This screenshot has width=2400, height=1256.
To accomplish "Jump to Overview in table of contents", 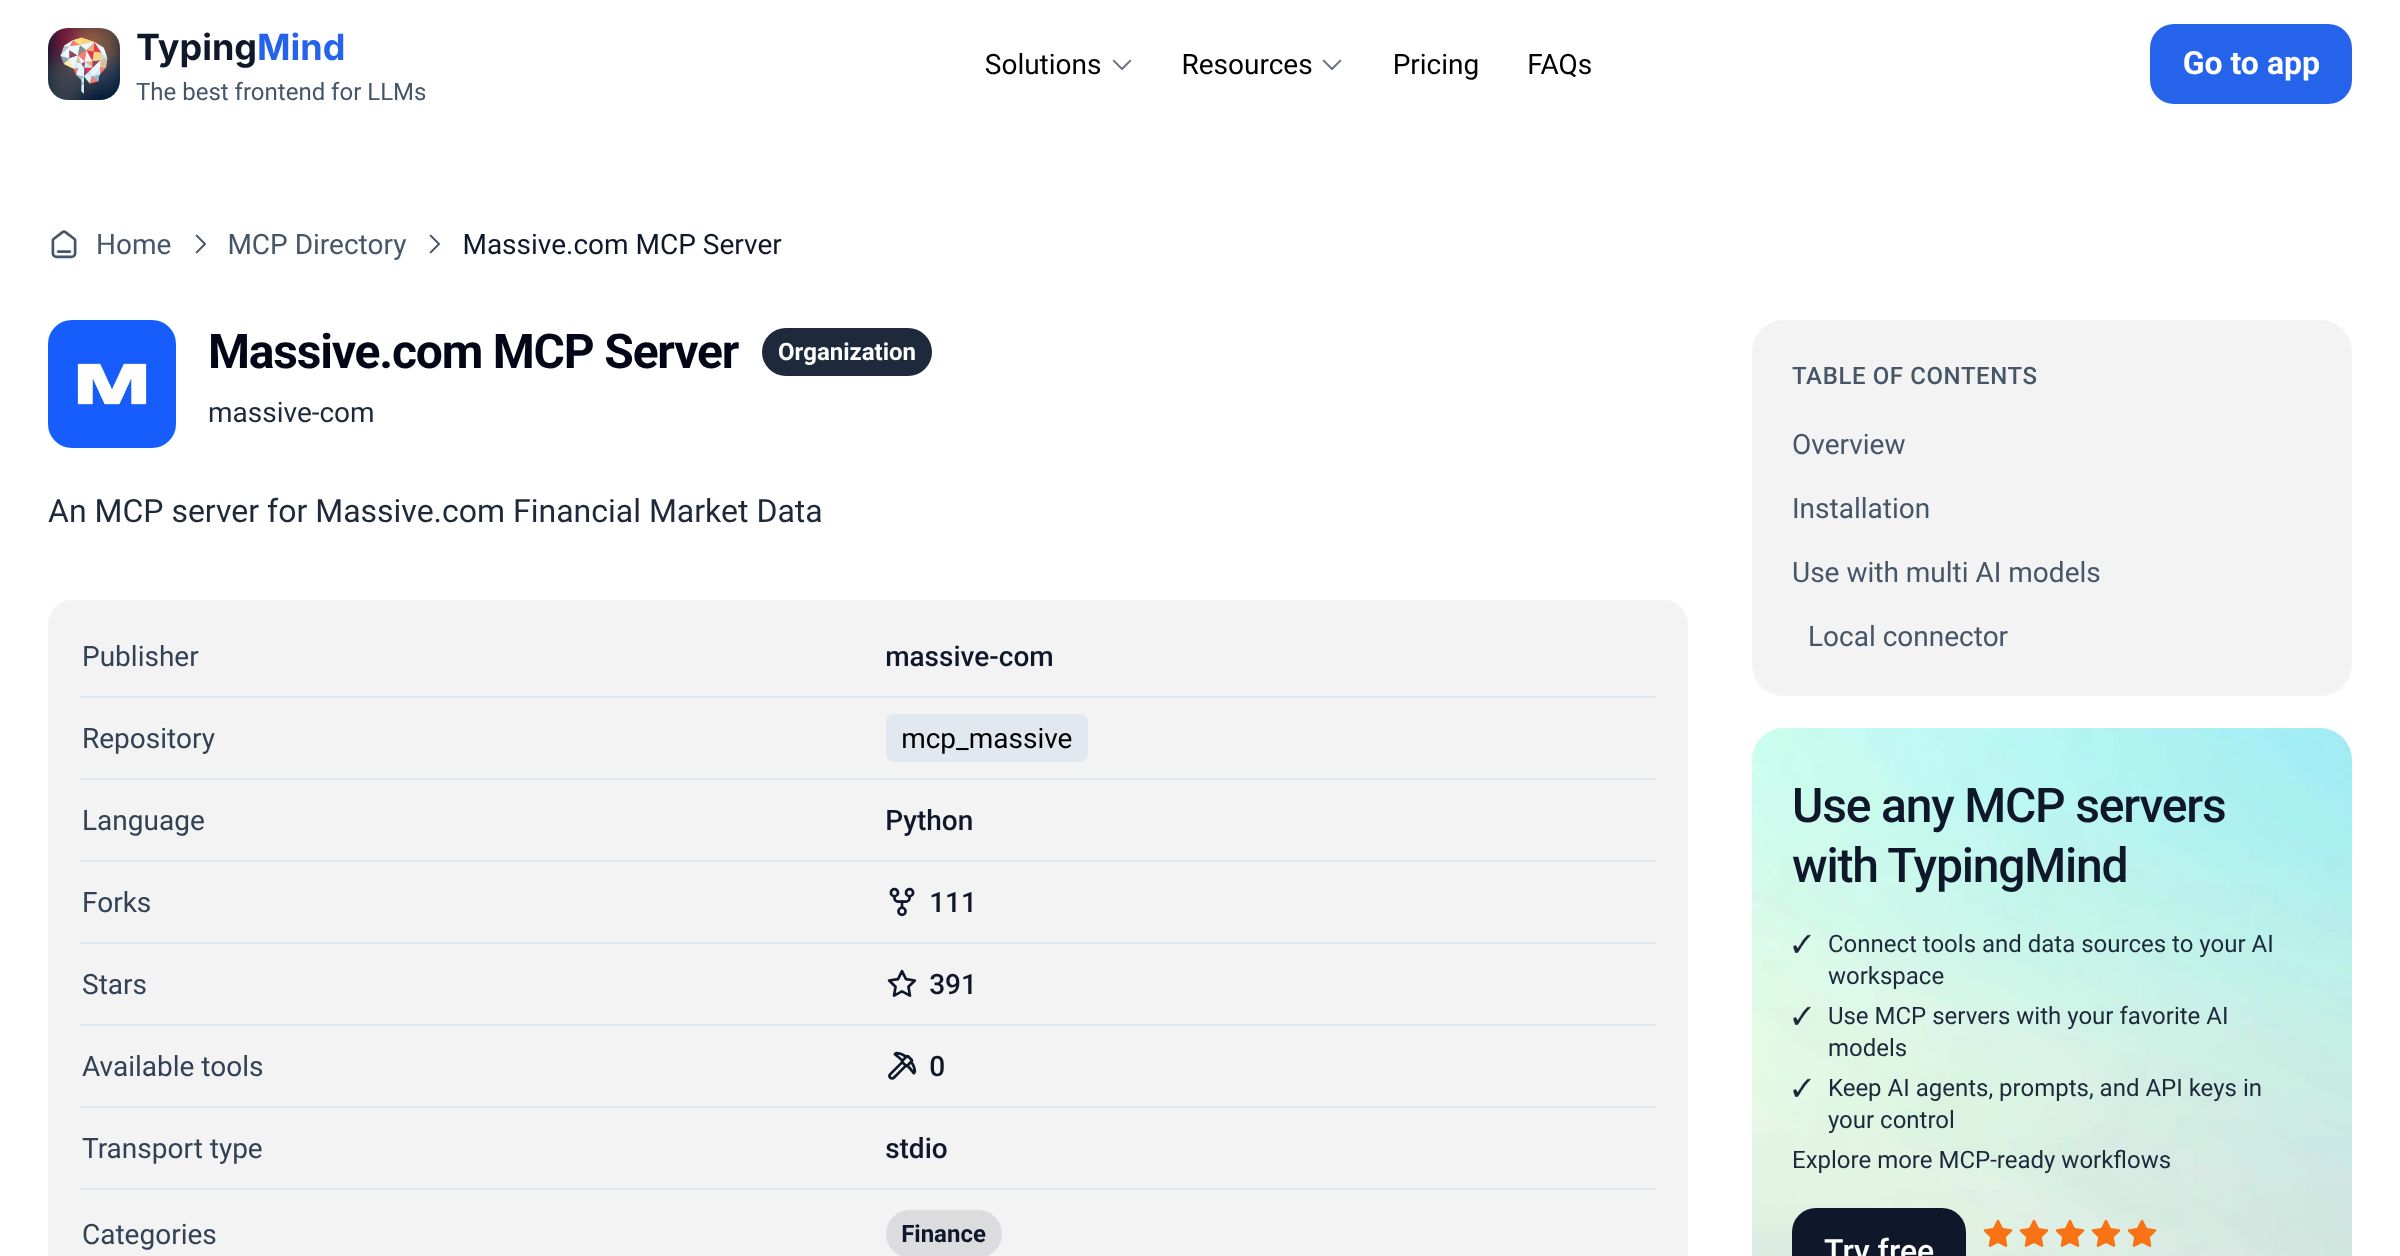I will [x=1848, y=444].
